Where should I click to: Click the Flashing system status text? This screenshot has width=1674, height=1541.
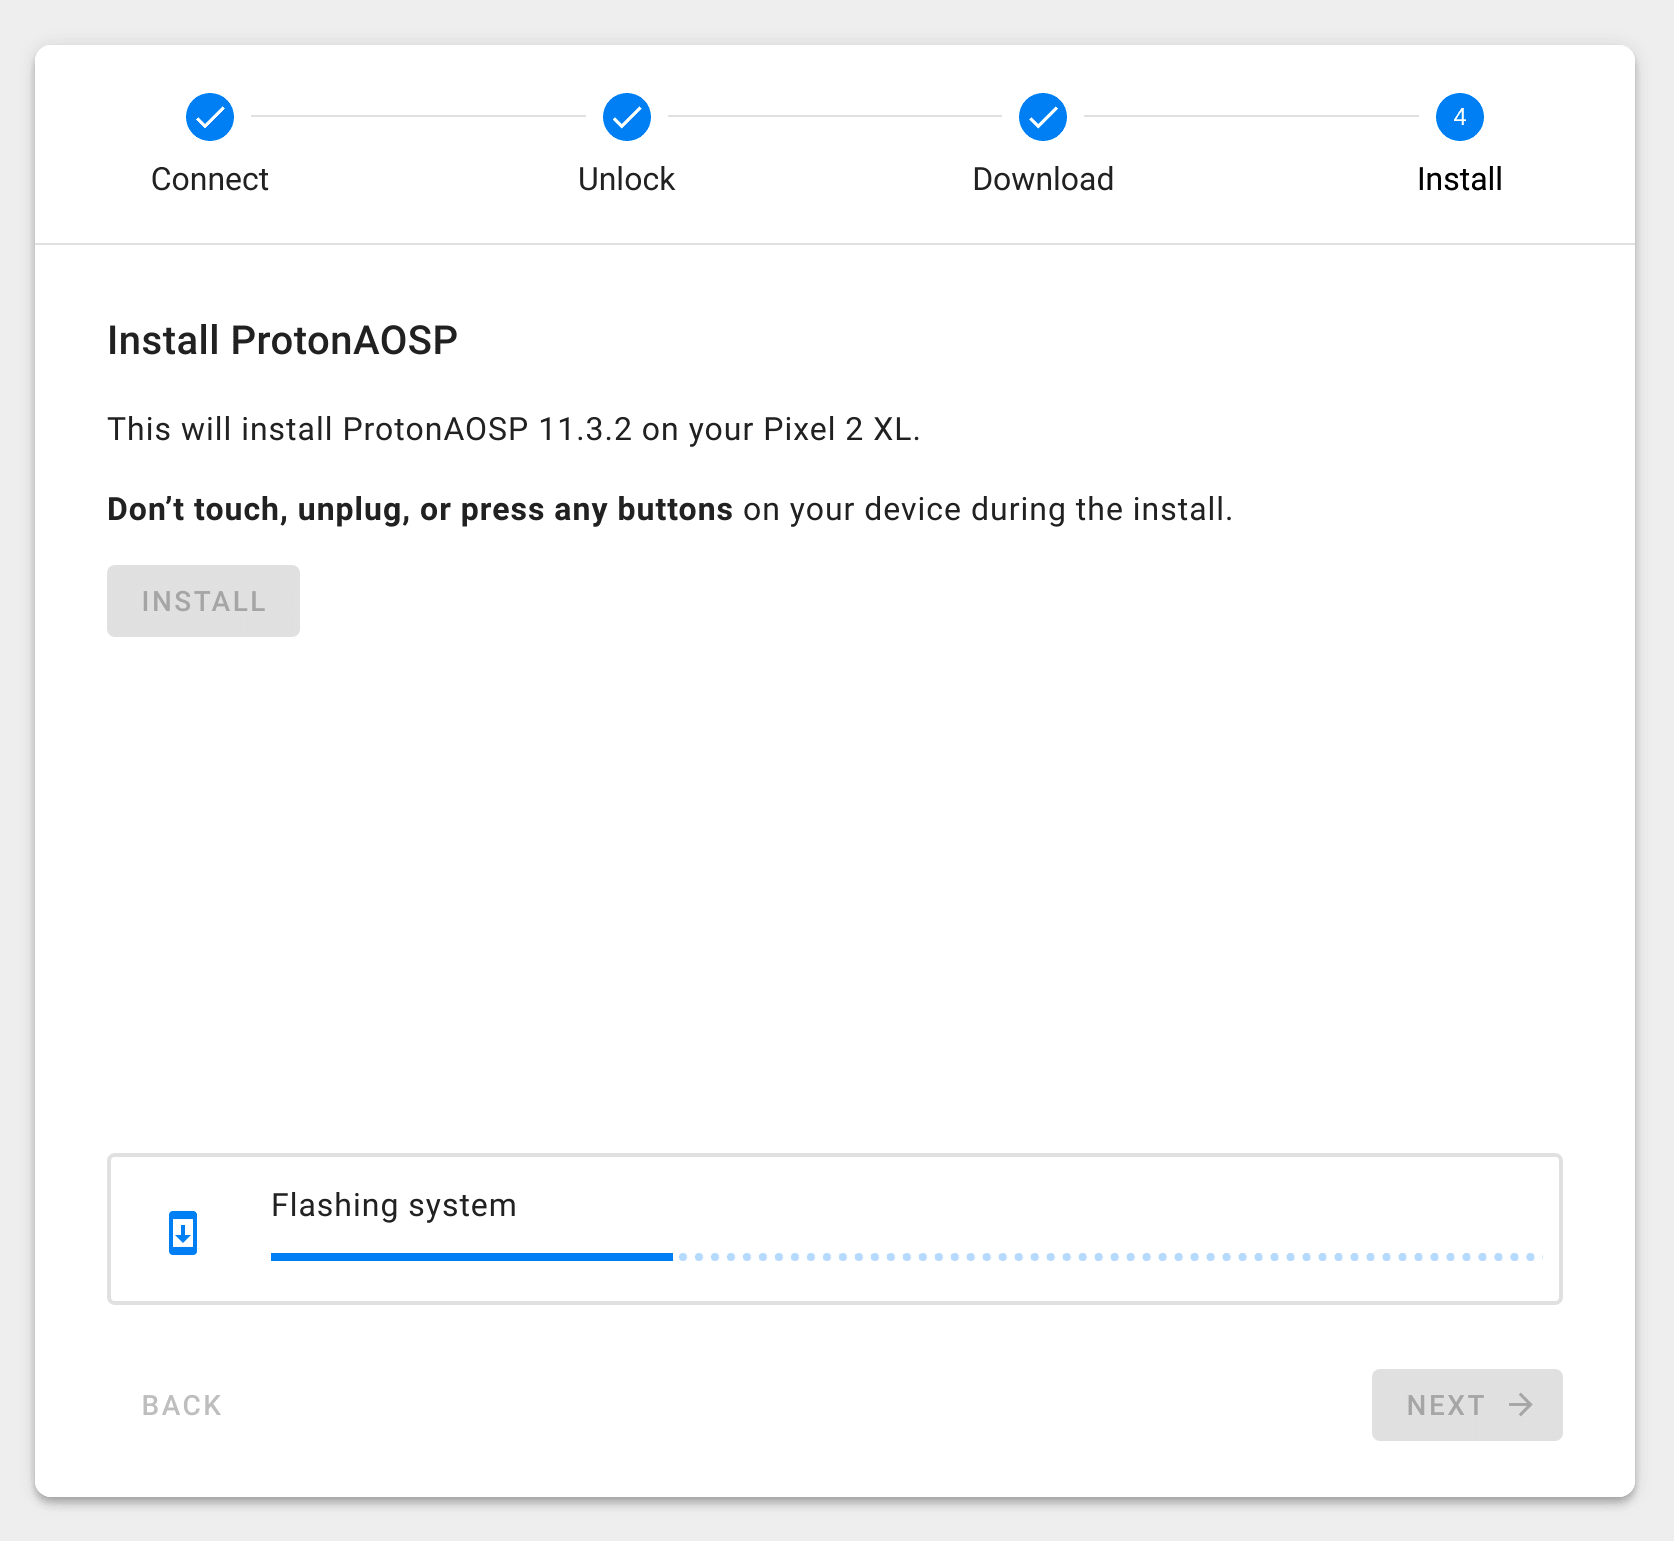coord(393,1205)
